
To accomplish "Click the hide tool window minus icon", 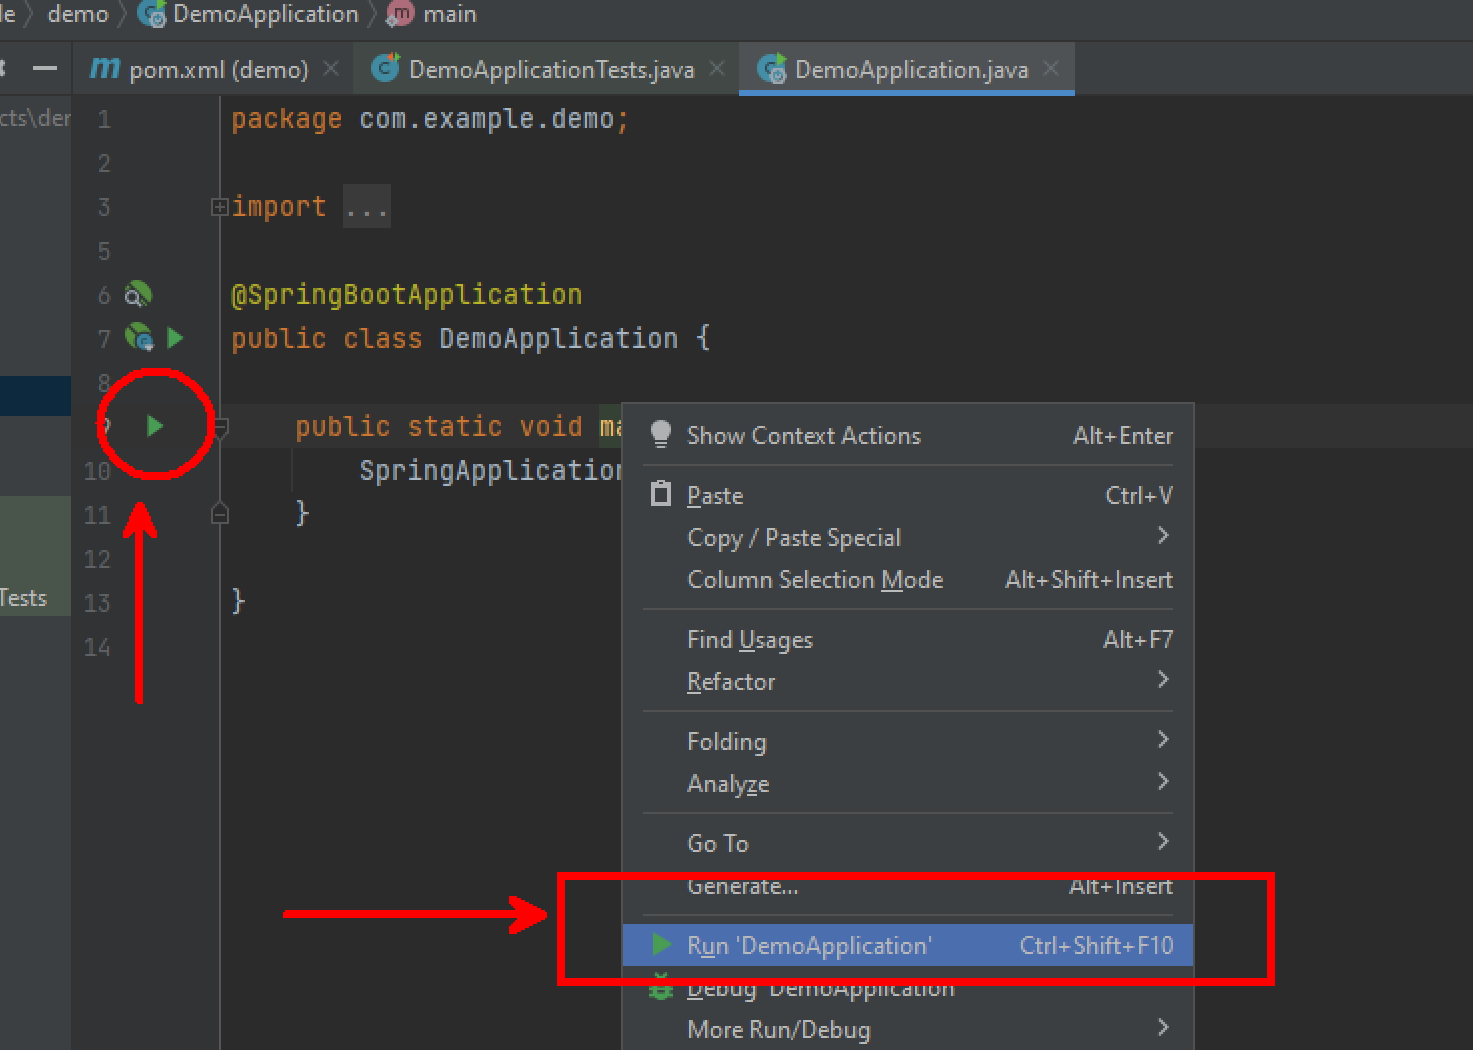I will 45,68.
